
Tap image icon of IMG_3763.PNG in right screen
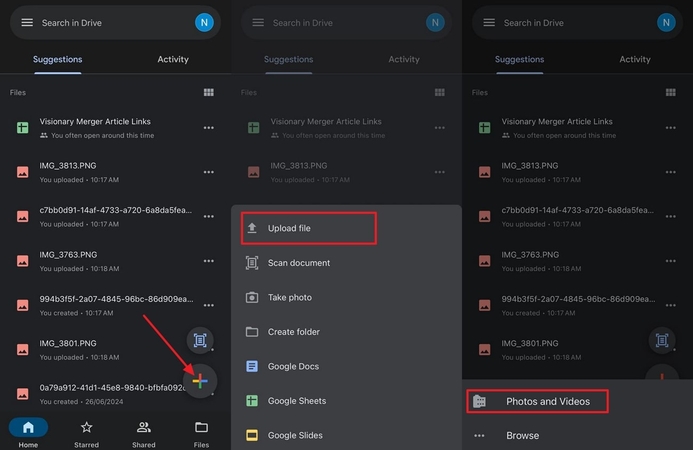[x=484, y=261]
